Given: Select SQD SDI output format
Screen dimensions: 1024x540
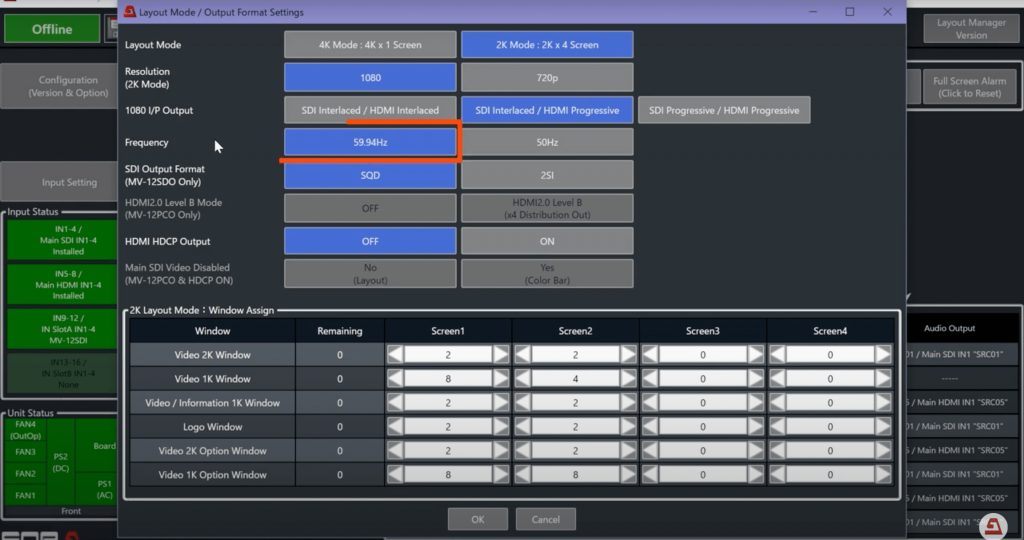Looking at the screenshot, I should pyautogui.click(x=370, y=175).
